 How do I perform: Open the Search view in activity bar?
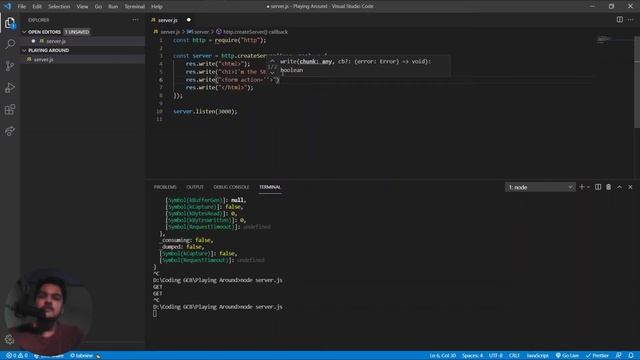[x=10, y=44]
